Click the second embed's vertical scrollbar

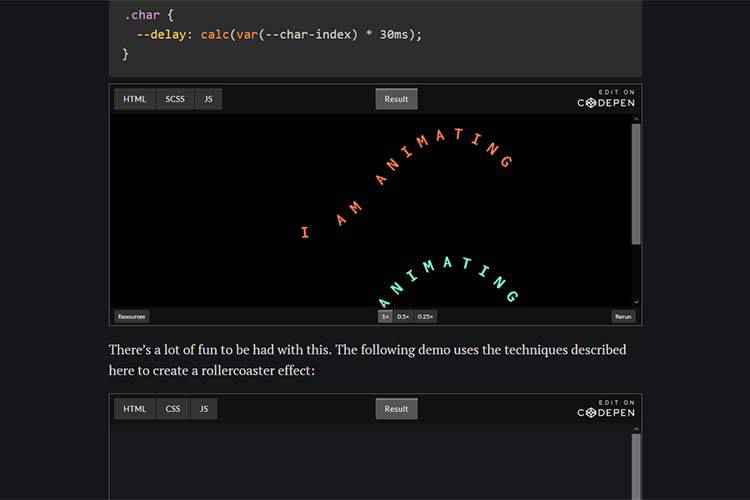(x=636, y=468)
